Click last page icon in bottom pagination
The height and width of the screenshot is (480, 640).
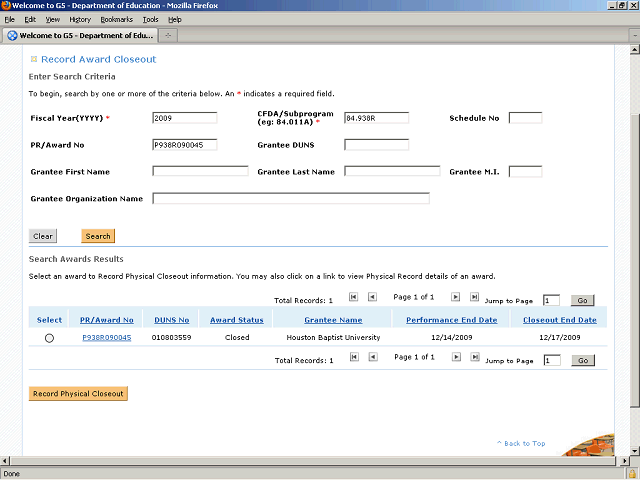(x=474, y=357)
